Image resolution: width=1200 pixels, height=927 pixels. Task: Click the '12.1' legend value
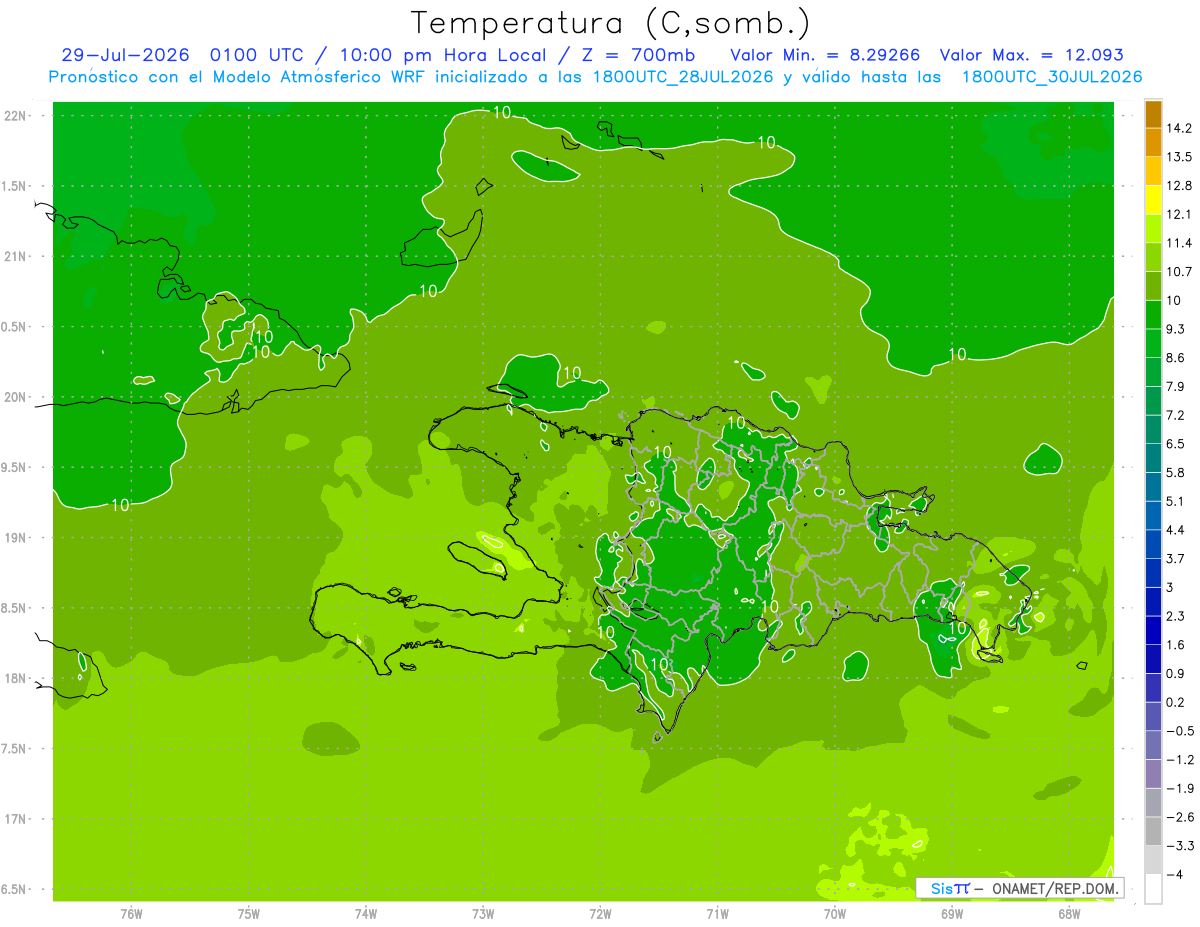1179,214
